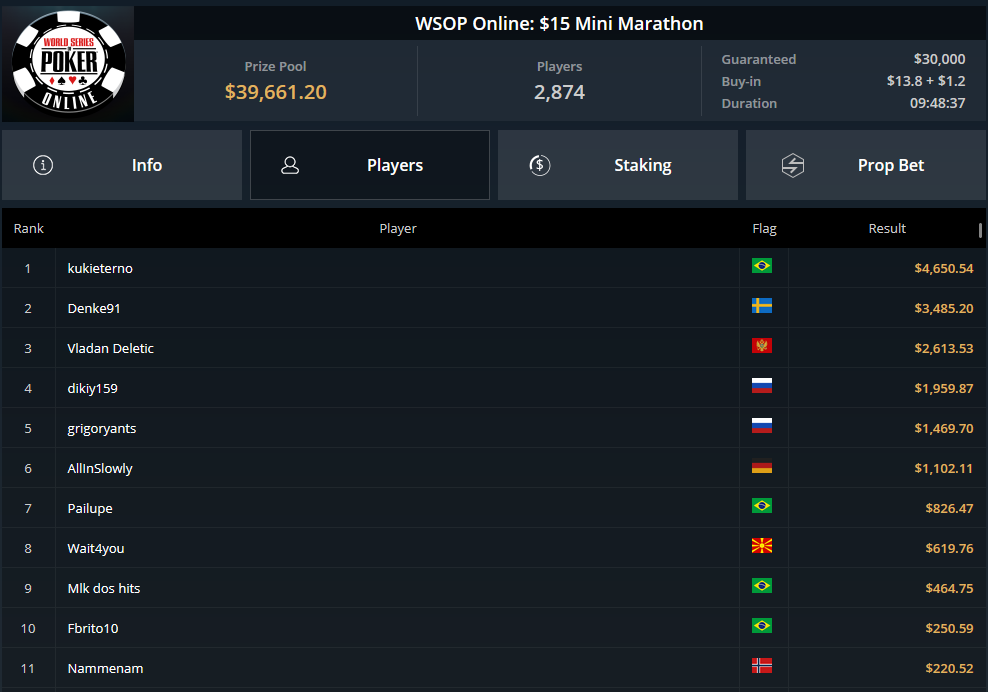Select player Vladan Deletic
988x692 pixels.
[x=110, y=348]
